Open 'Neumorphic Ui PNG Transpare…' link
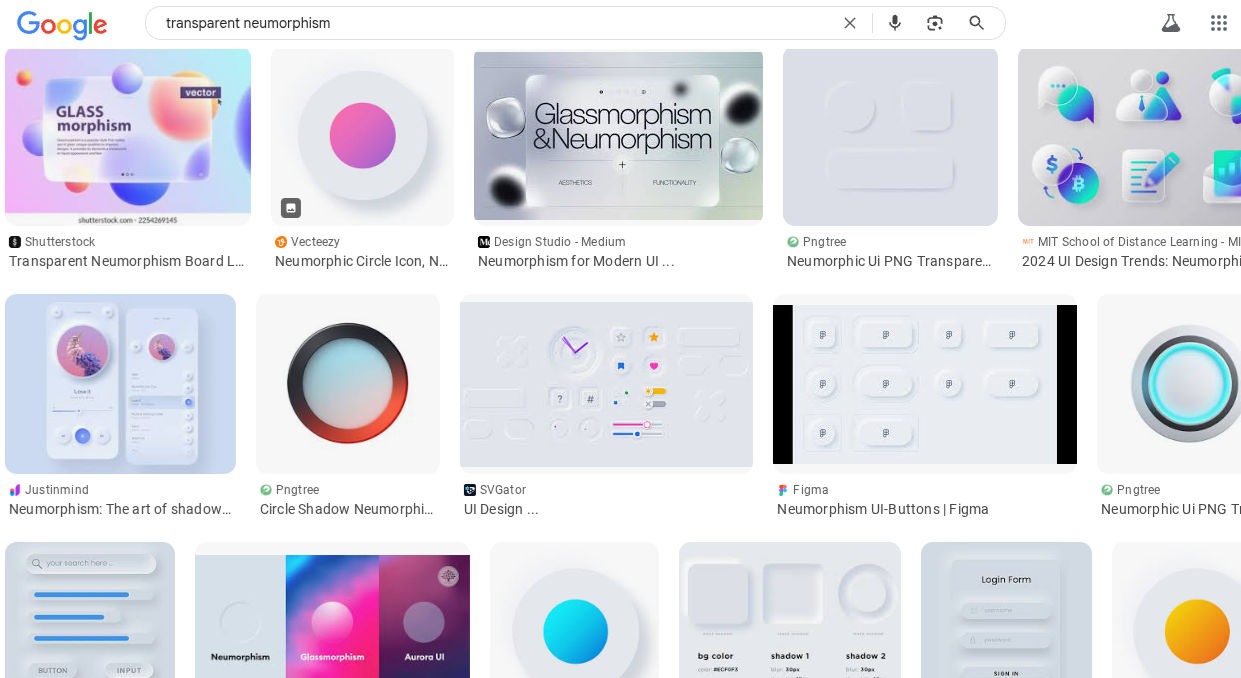 [x=889, y=261]
